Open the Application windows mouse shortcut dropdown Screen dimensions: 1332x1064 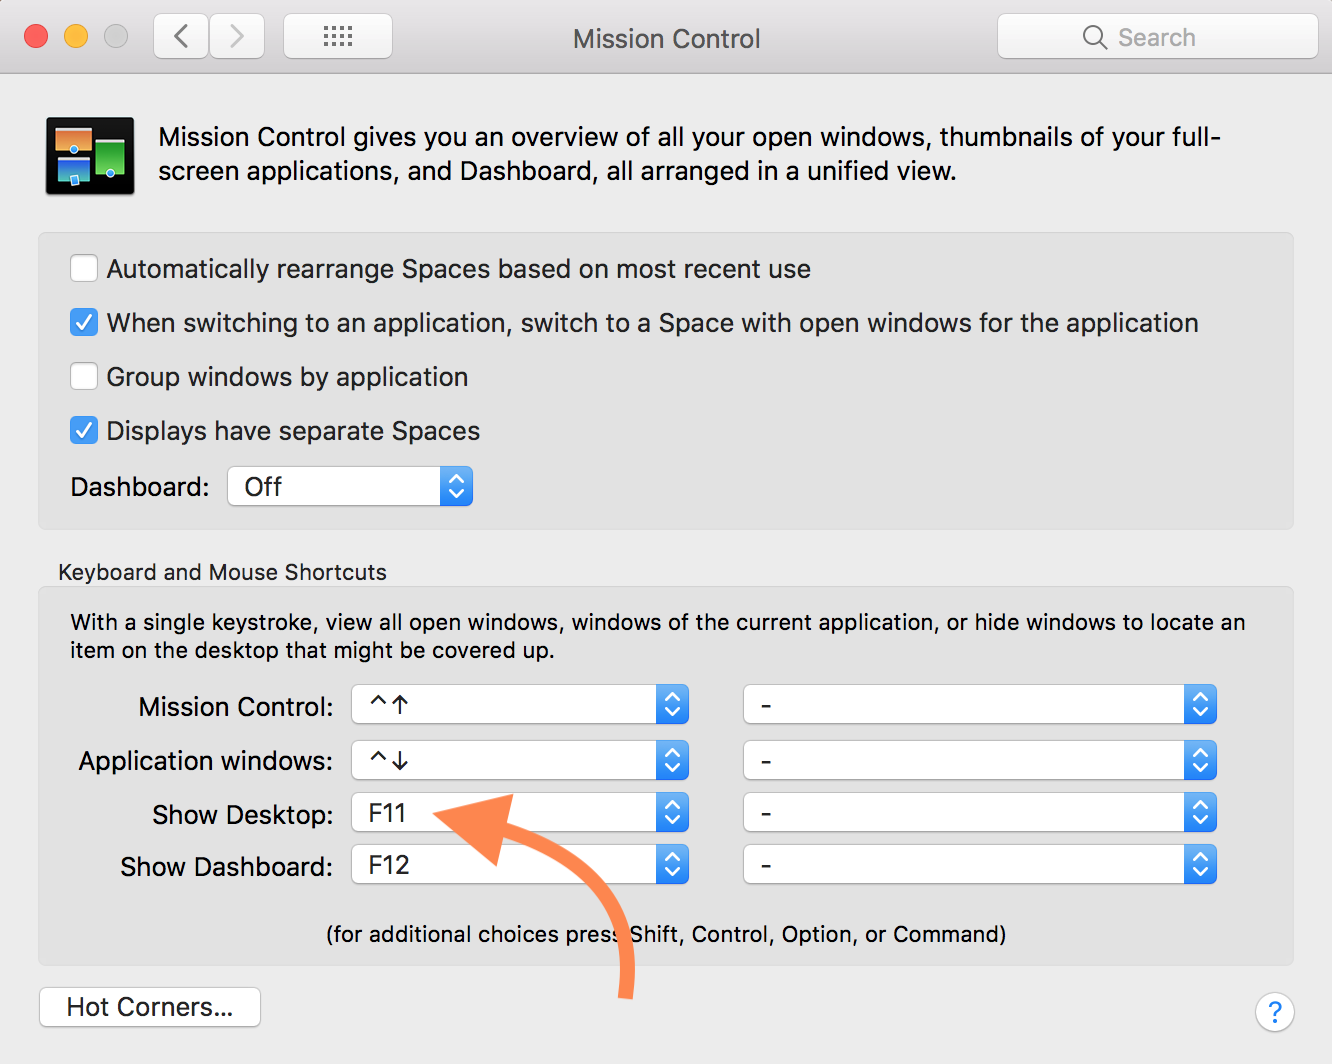980,760
